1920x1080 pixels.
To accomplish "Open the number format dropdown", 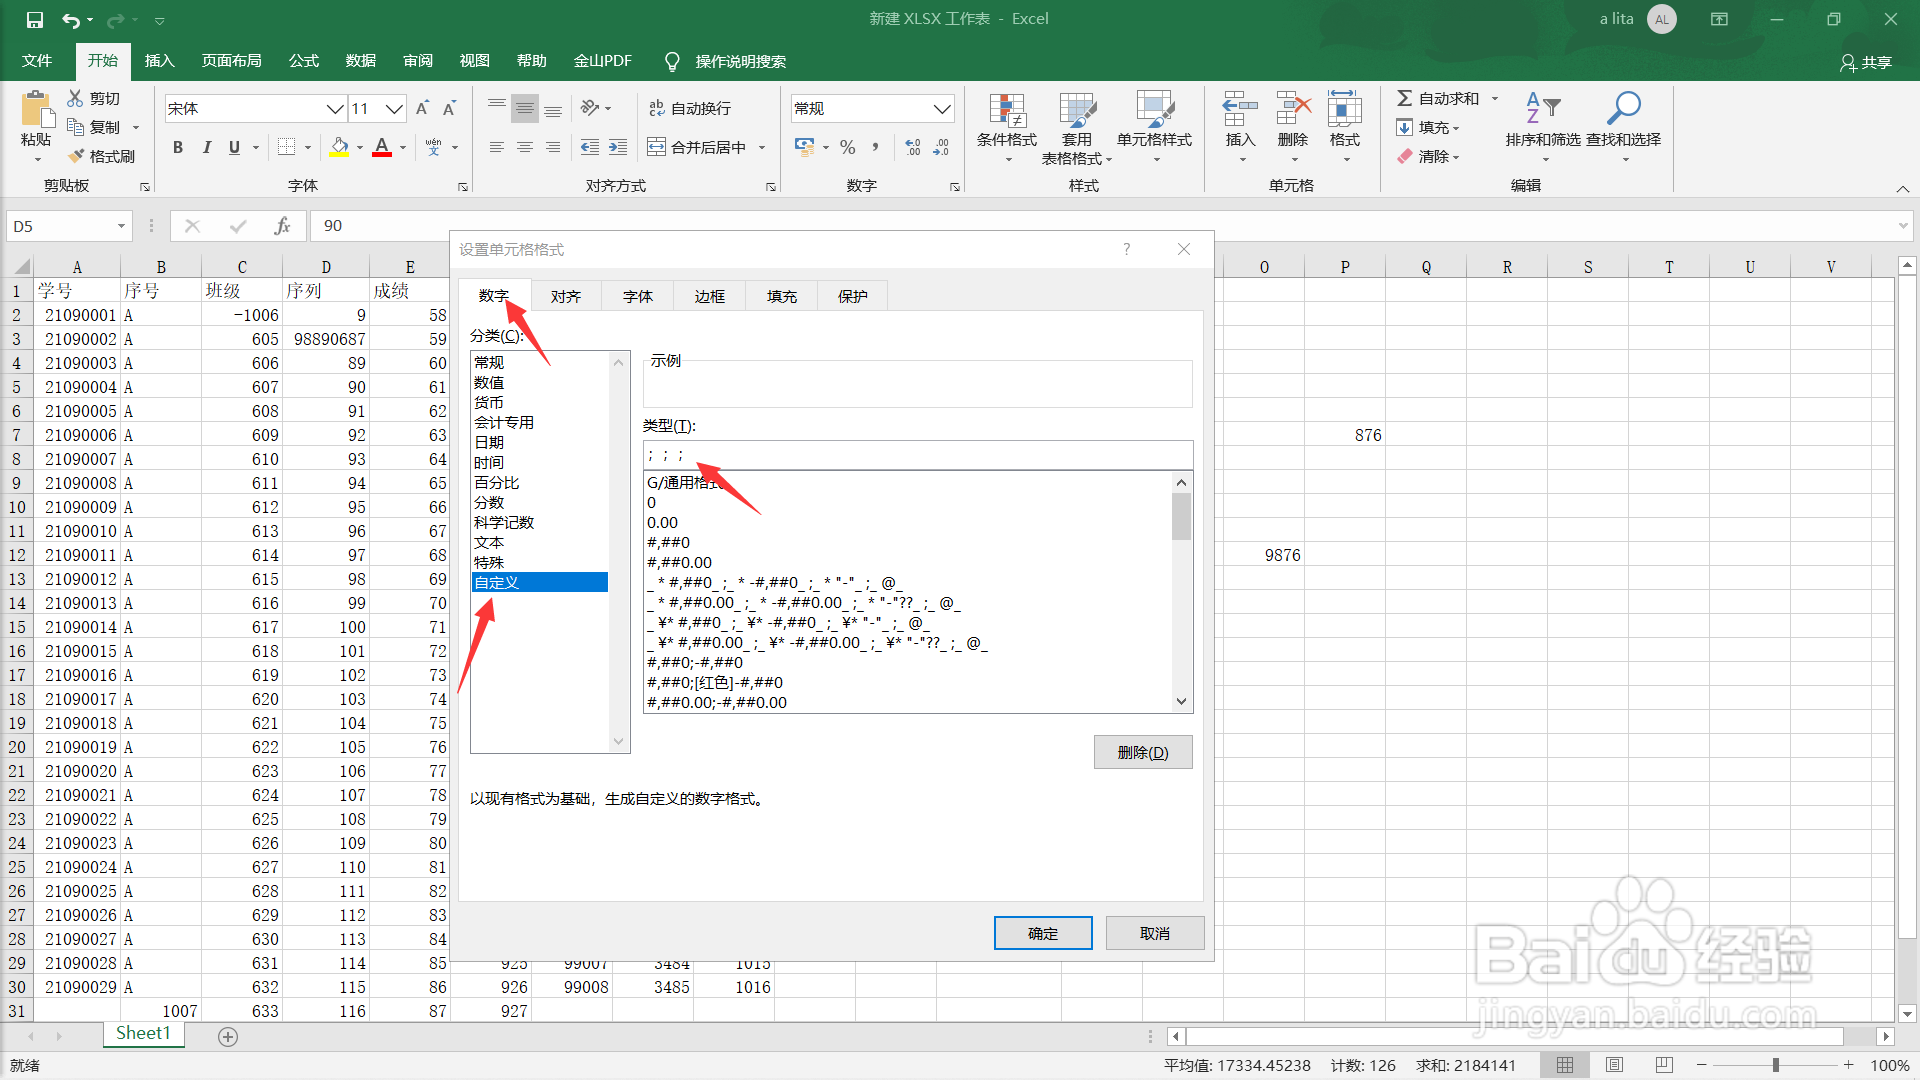I will click(942, 108).
